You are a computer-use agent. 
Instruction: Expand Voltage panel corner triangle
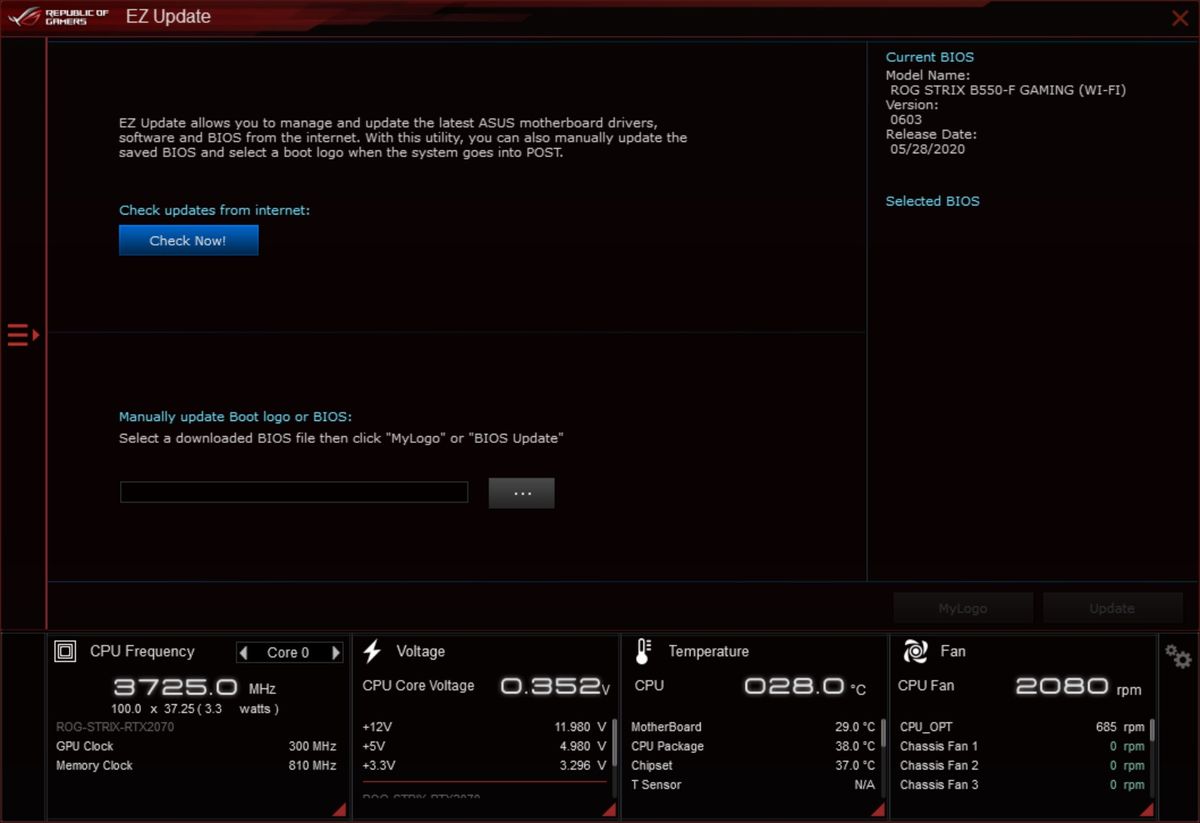point(608,809)
